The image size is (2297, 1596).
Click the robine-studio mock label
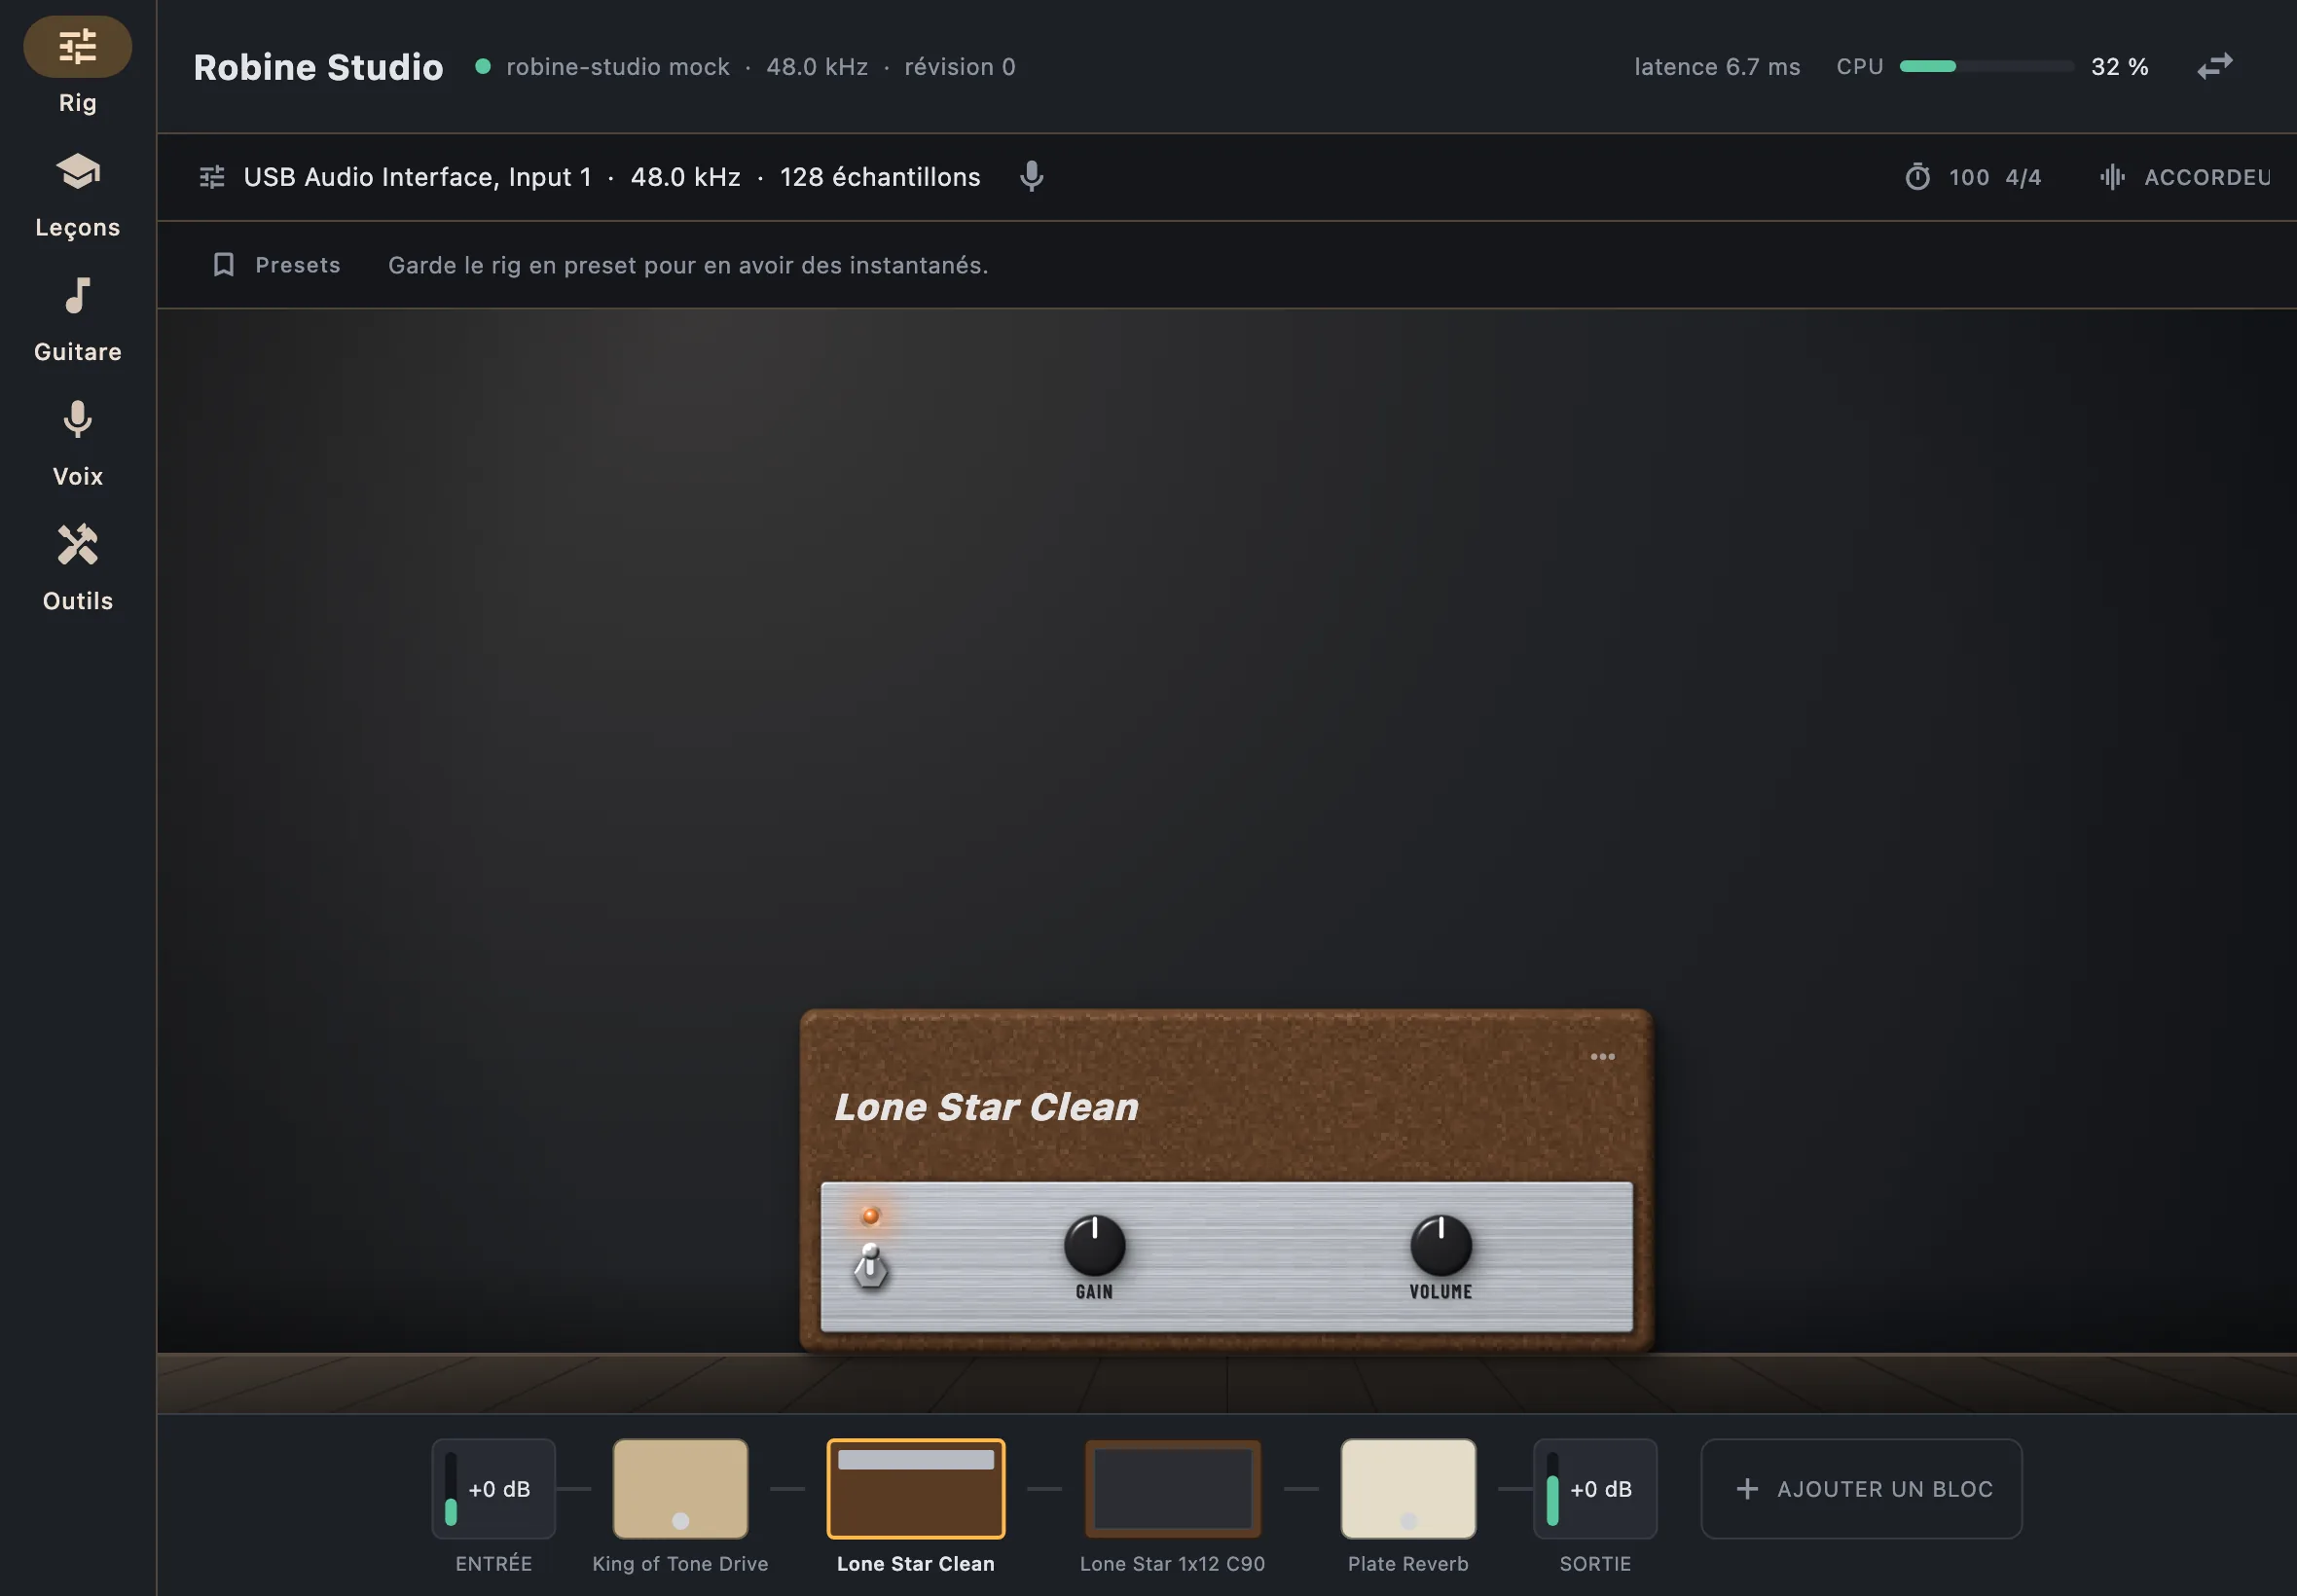[618, 66]
